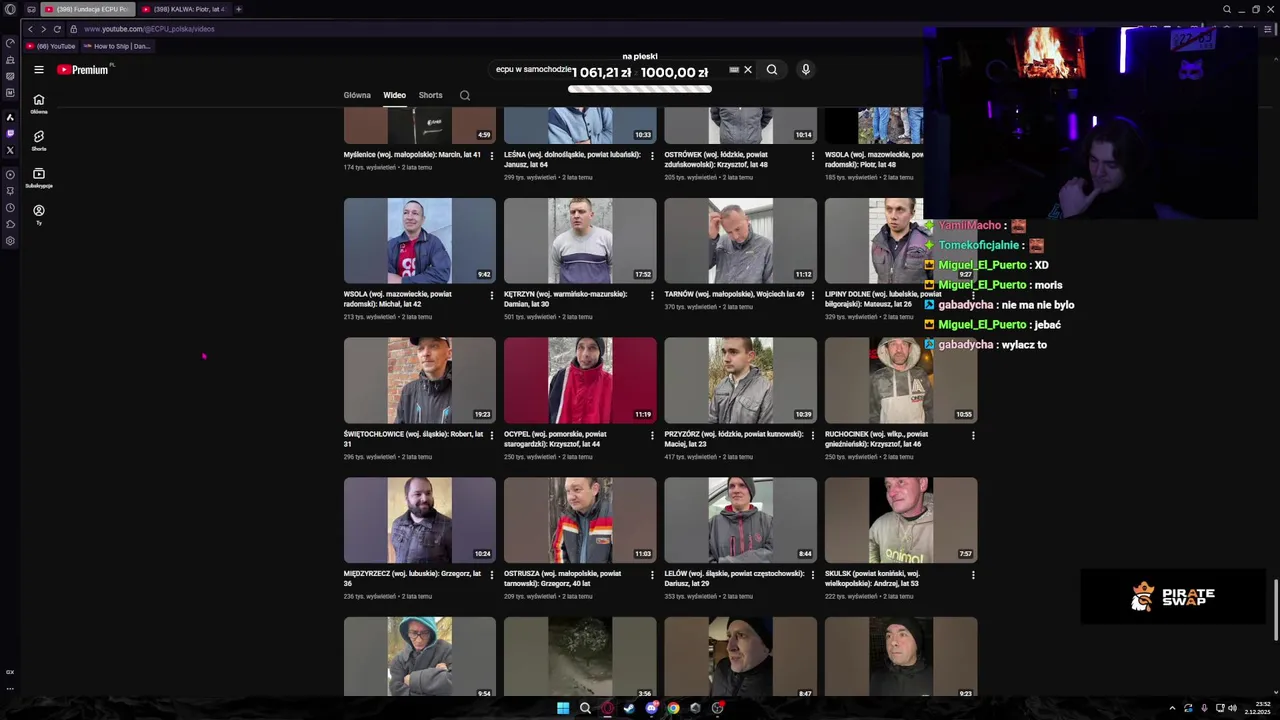The image size is (1280, 720).
Task: Click the search magnifier button
Action: (x=772, y=70)
